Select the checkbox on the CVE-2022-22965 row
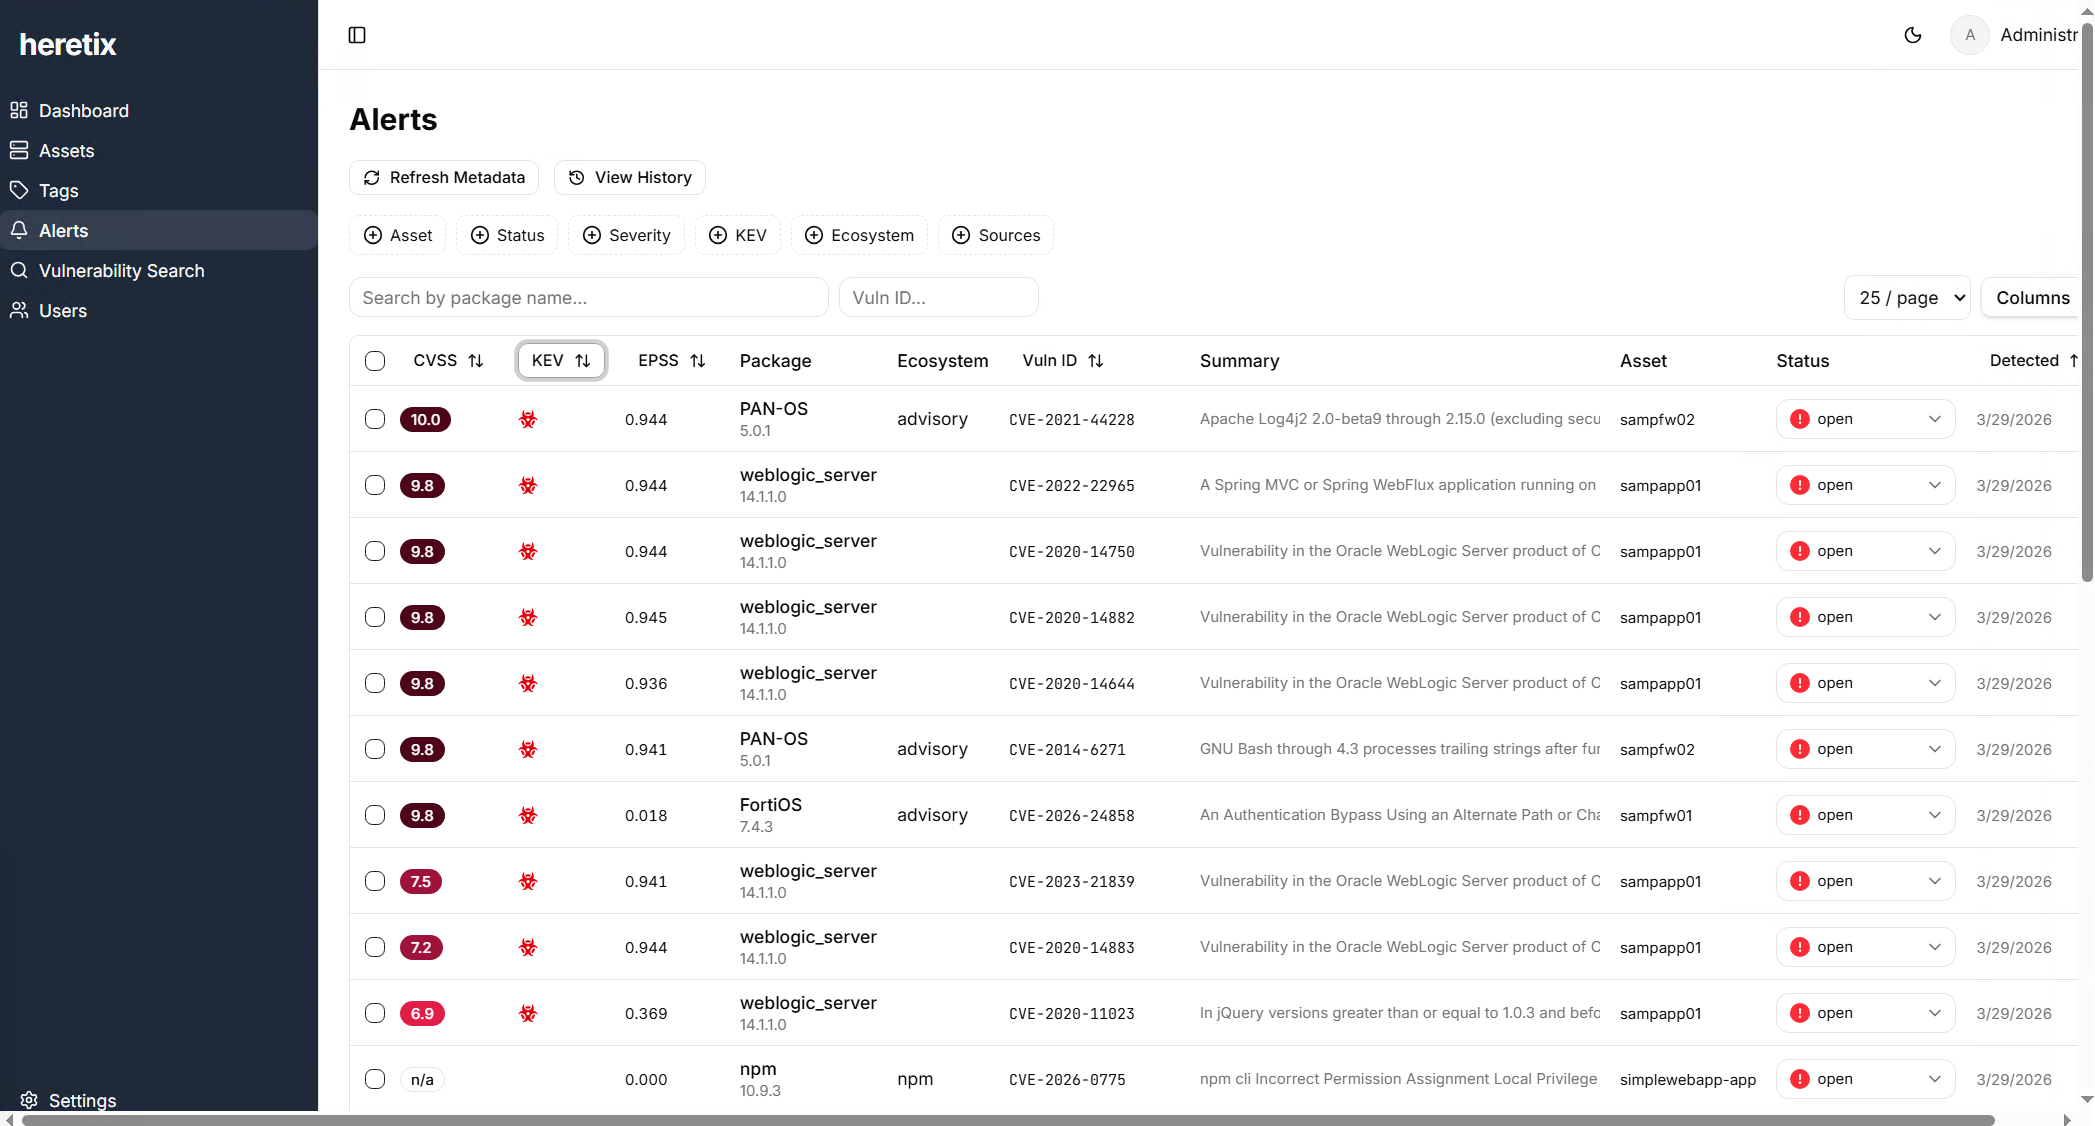This screenshot has width=2095, height=1126. coord(375,485)
